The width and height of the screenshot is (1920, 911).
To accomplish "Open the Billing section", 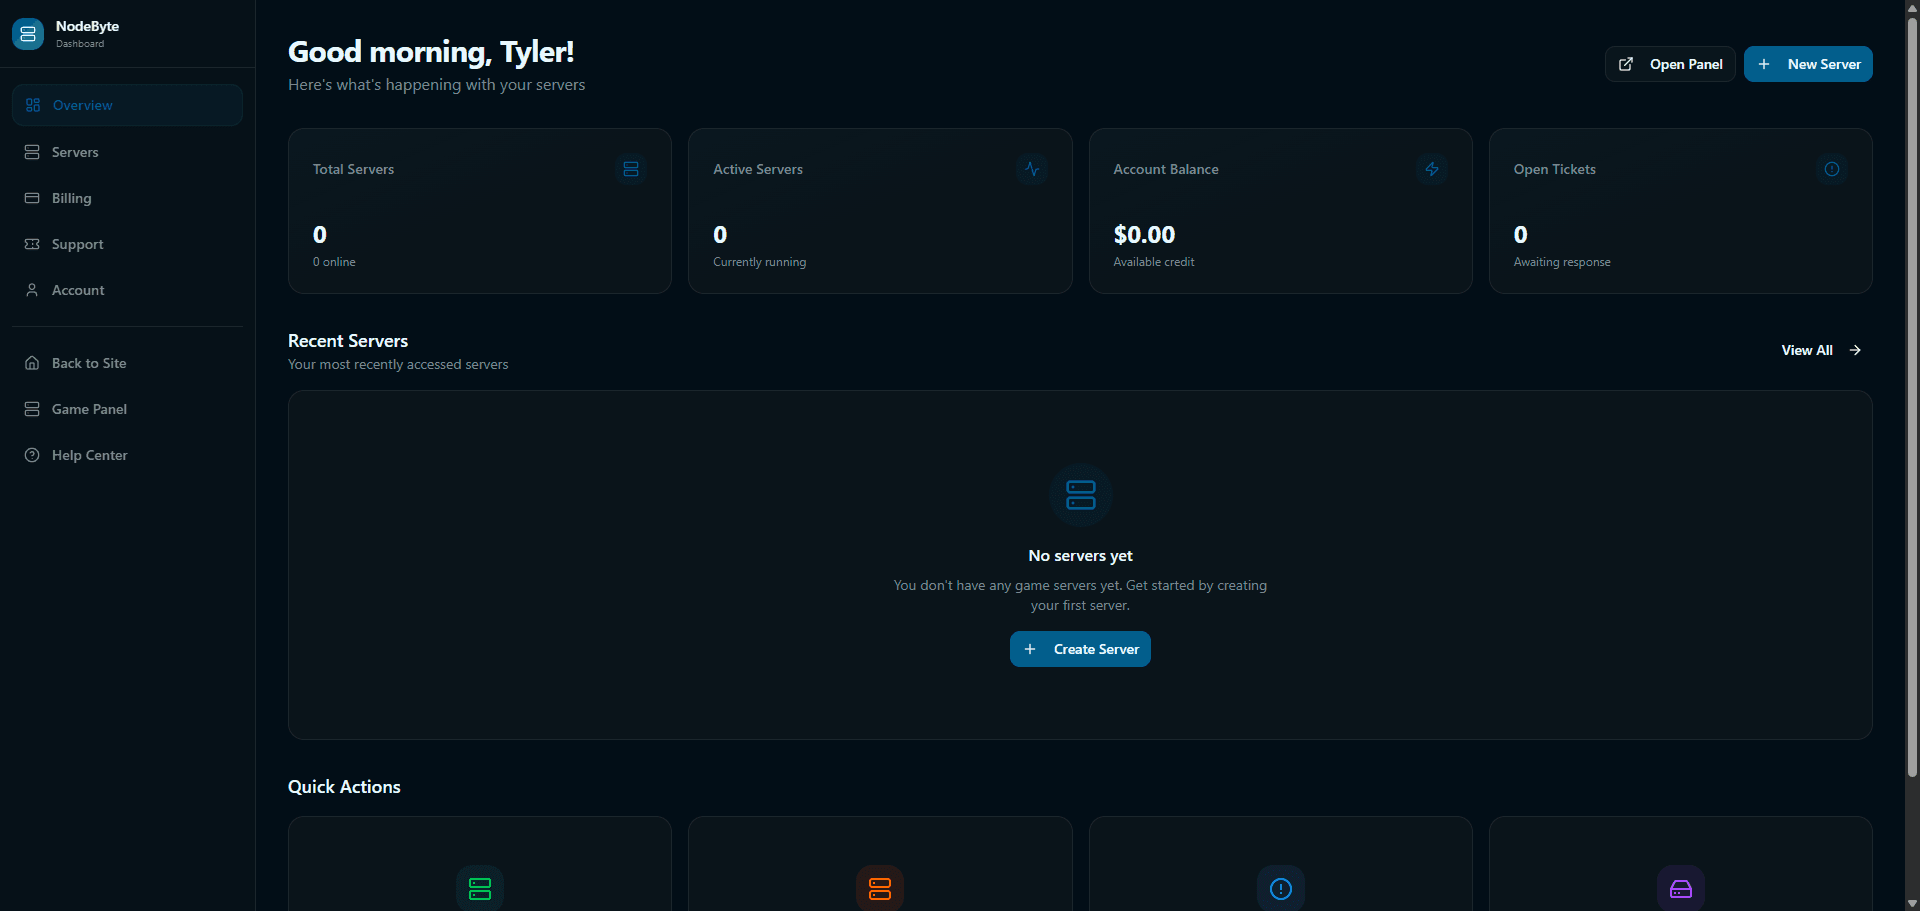I will 127,198.
